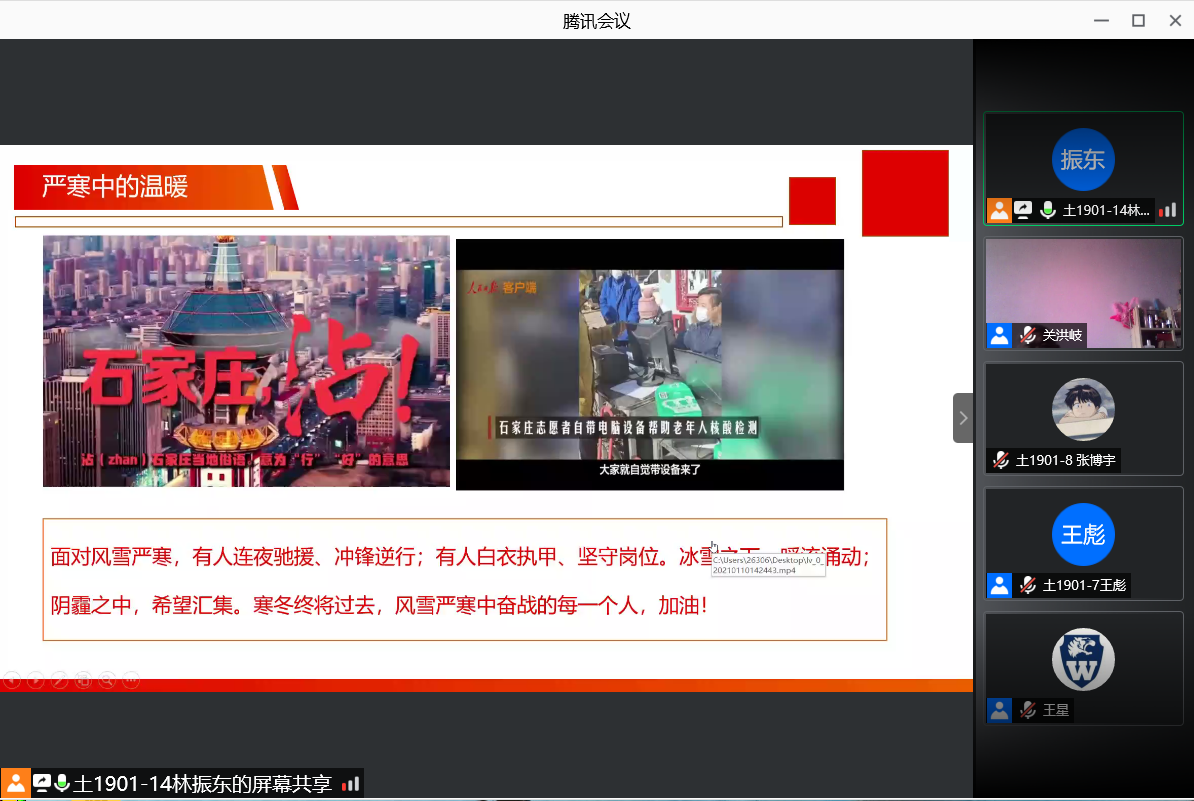
Task: Click the next slide arrow in slideshow toolbar
Action: click(36, 681)
